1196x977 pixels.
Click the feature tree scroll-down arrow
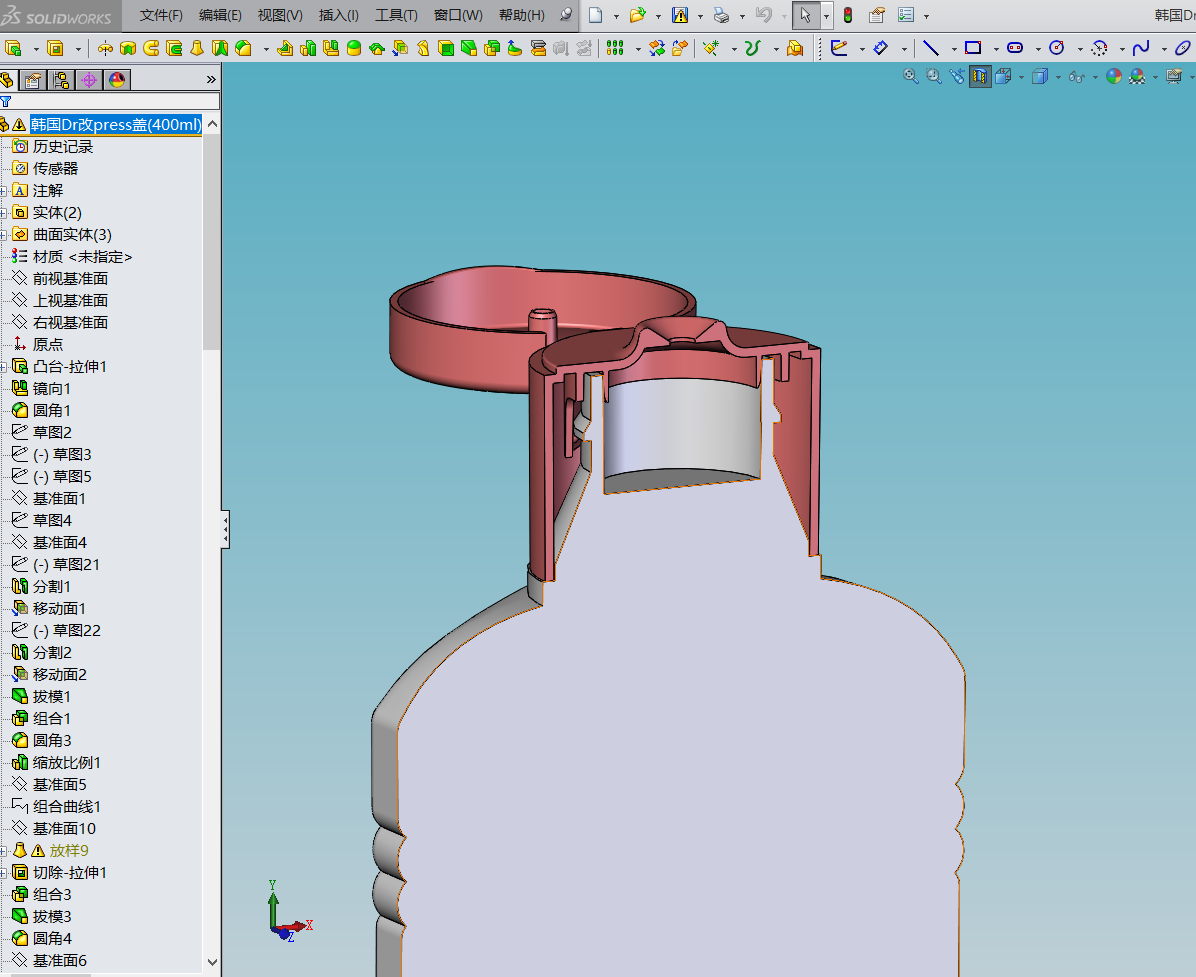click(x=213, y=963)
